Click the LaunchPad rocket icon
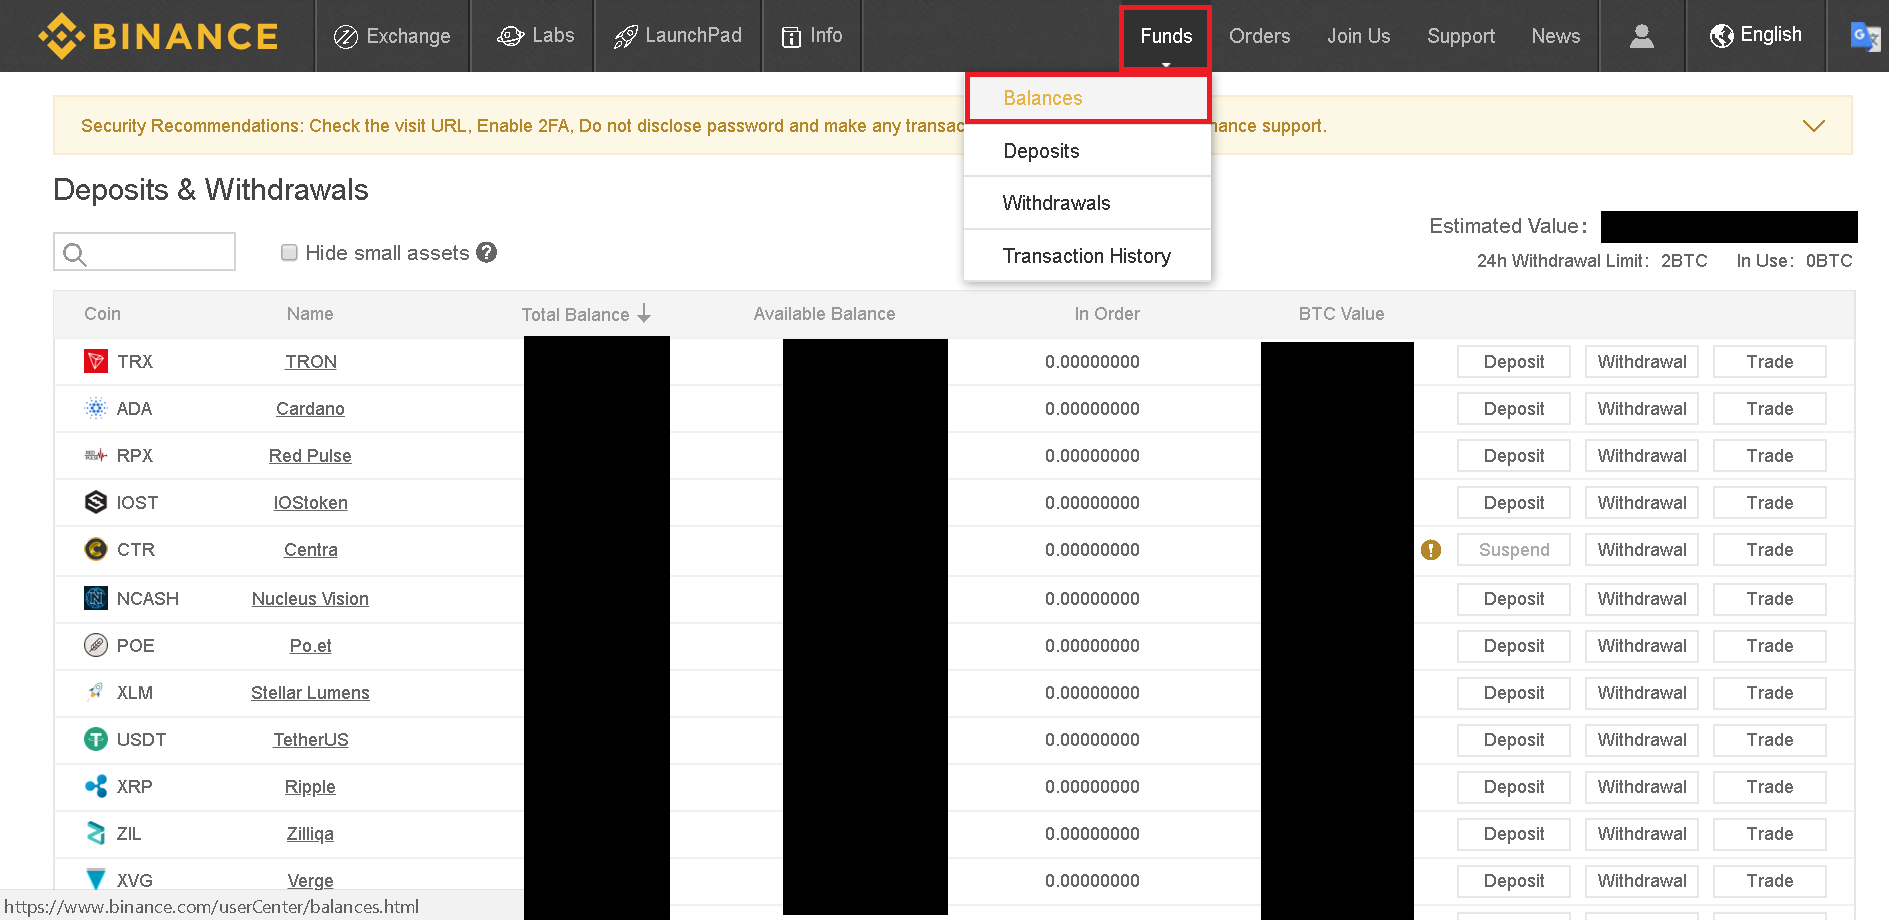Screen dimensions: 1889x920 (626, 37)
